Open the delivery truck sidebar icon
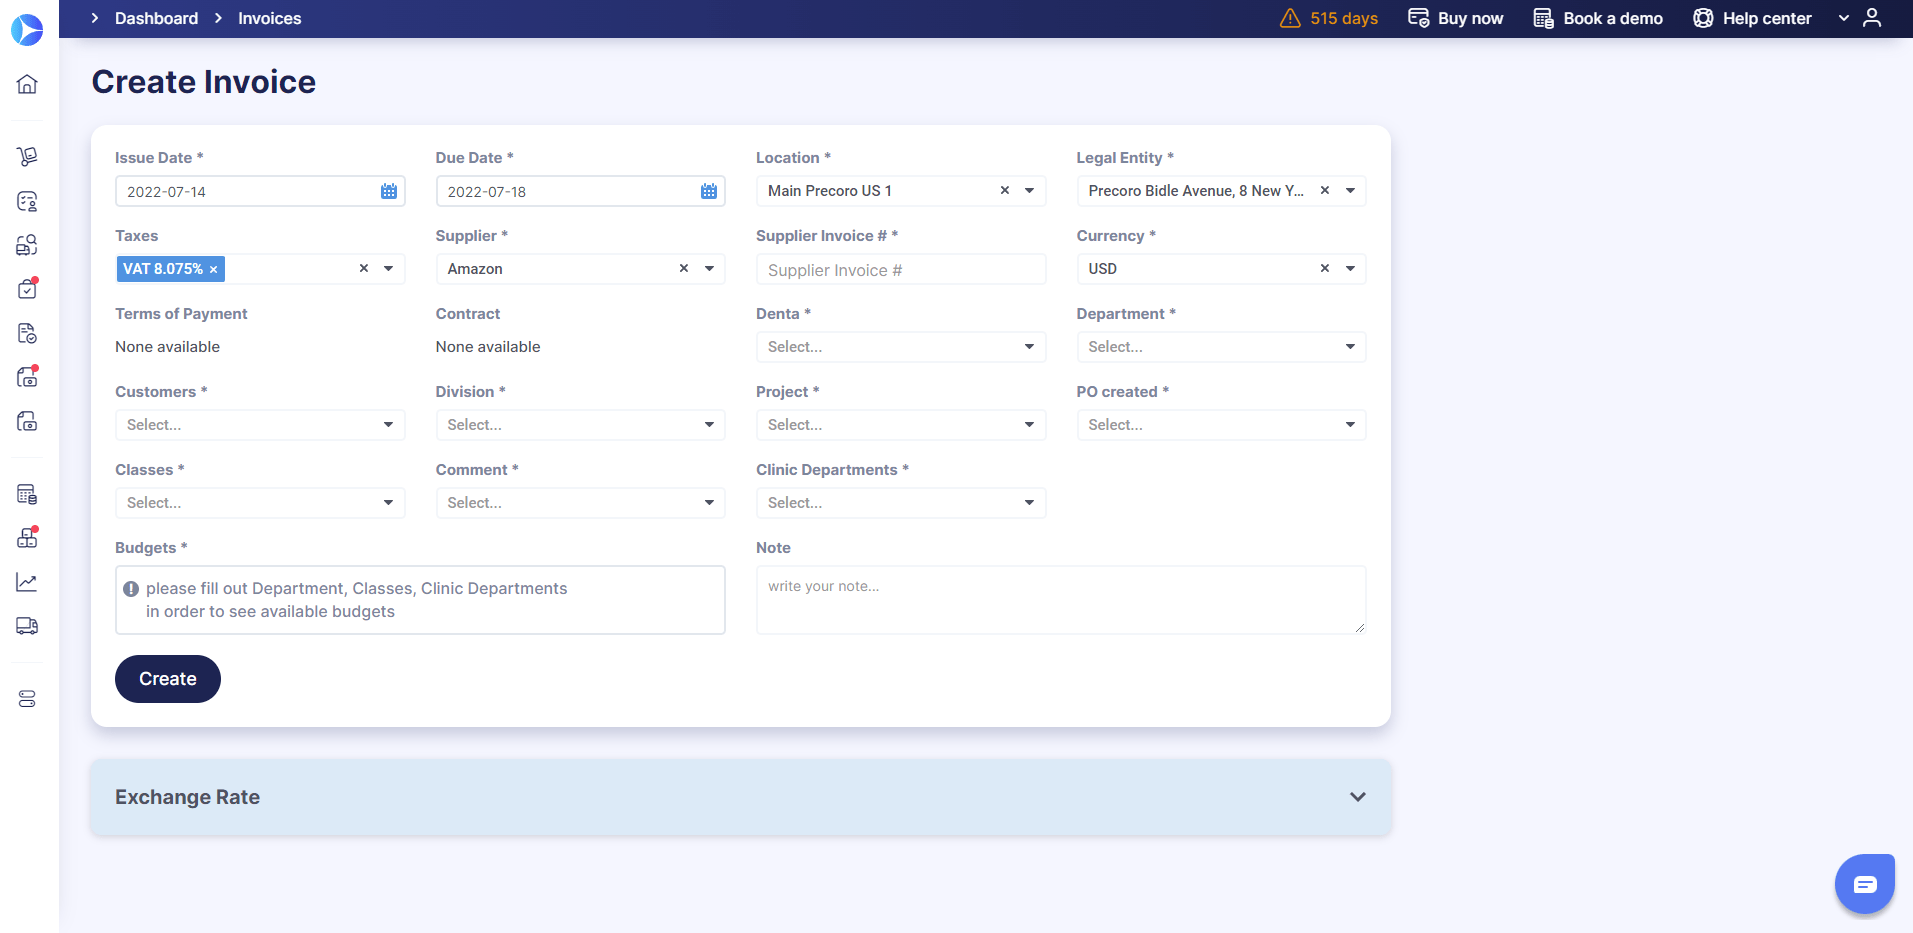The image size is (1913, 933). [27, 626]
